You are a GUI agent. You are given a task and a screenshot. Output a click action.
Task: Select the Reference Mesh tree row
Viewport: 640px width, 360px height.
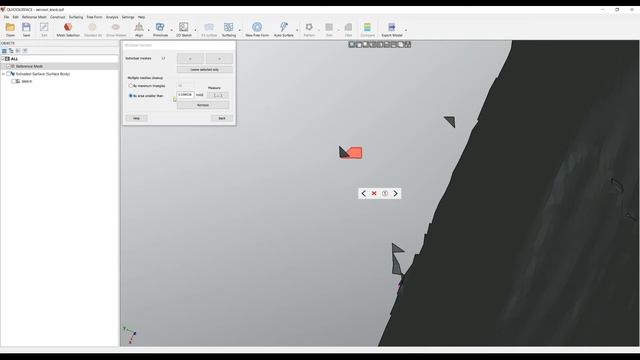point(60,66)
